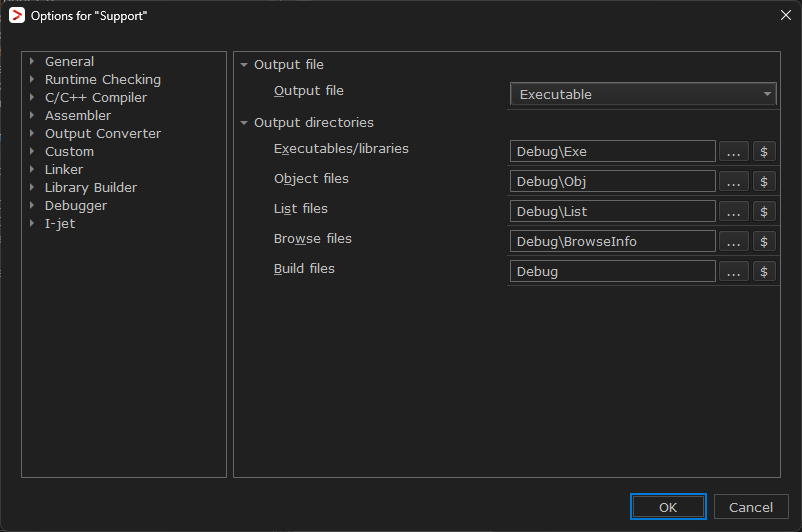Image resolution: width=802 pixels, height=532 pixels.
Task: Select Runtime Checking category
Action: [x=103, y=79]
